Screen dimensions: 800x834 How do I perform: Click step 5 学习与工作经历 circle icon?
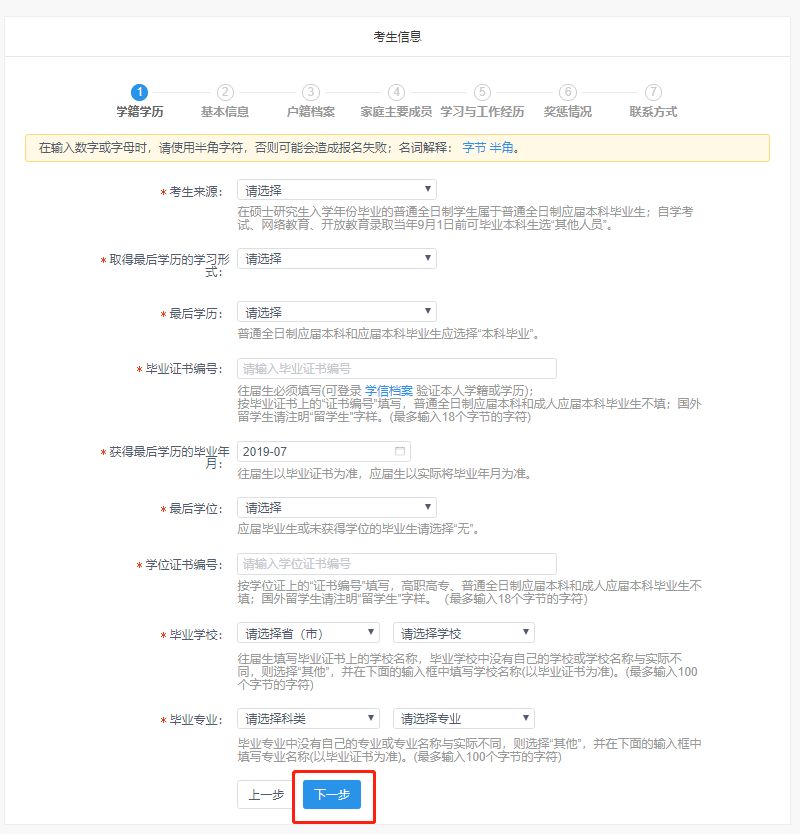tap(482, 92)
